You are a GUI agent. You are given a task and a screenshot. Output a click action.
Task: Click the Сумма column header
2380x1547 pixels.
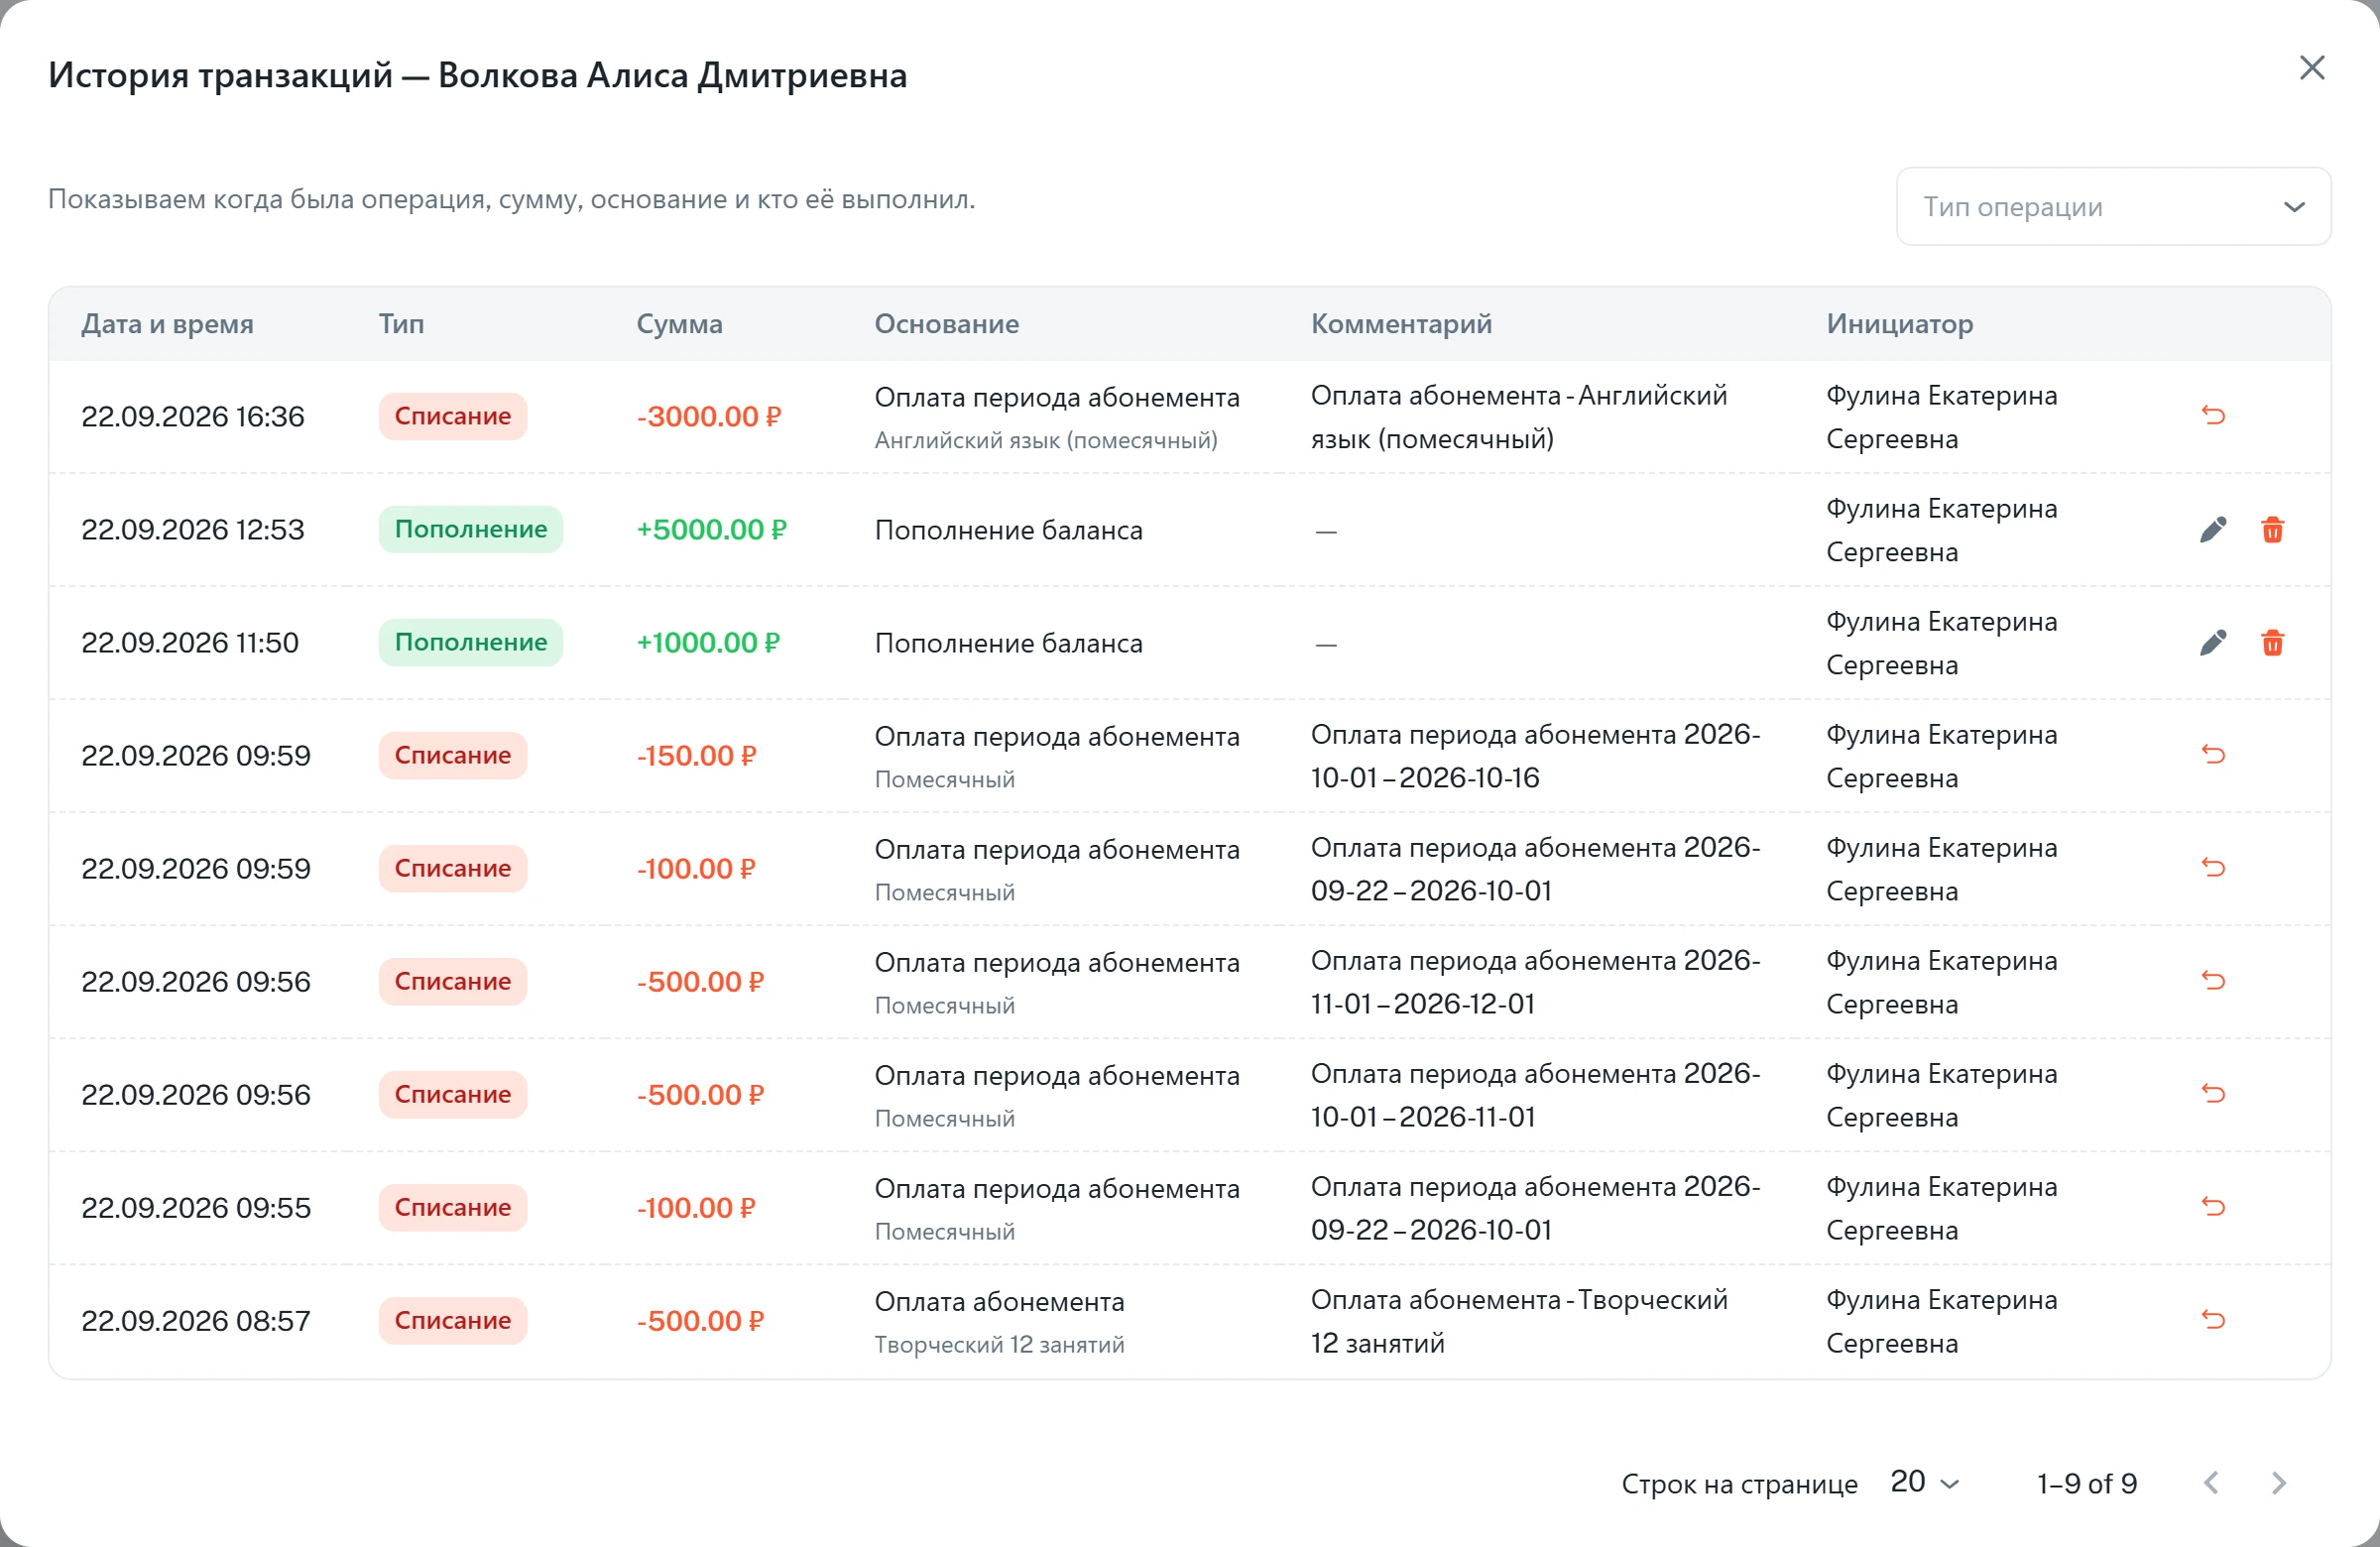click(x=679, y=324)
